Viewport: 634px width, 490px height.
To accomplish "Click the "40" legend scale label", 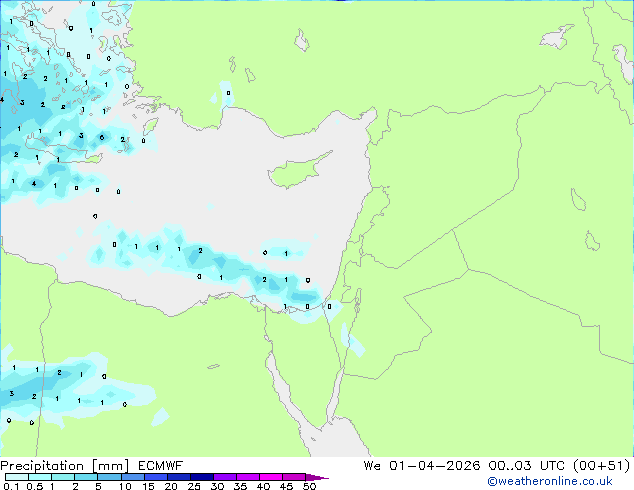I will coord(263,486).
